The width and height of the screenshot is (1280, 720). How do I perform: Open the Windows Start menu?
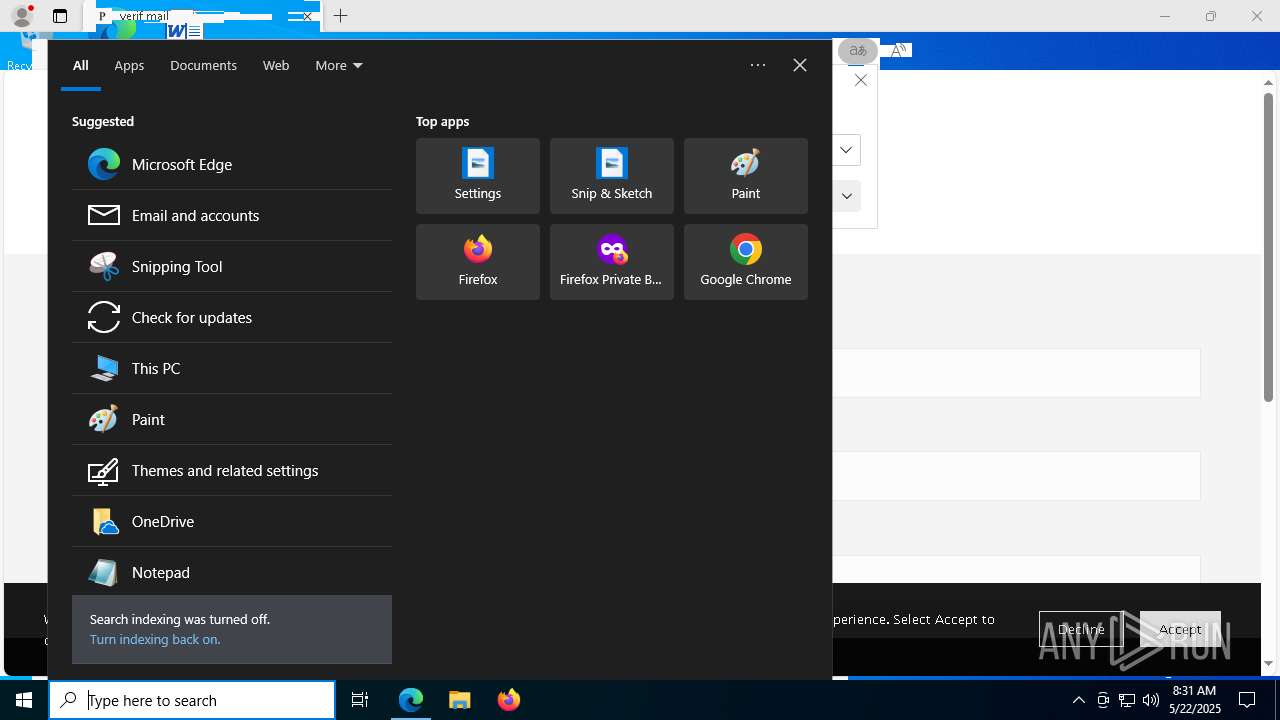[24, 700]
